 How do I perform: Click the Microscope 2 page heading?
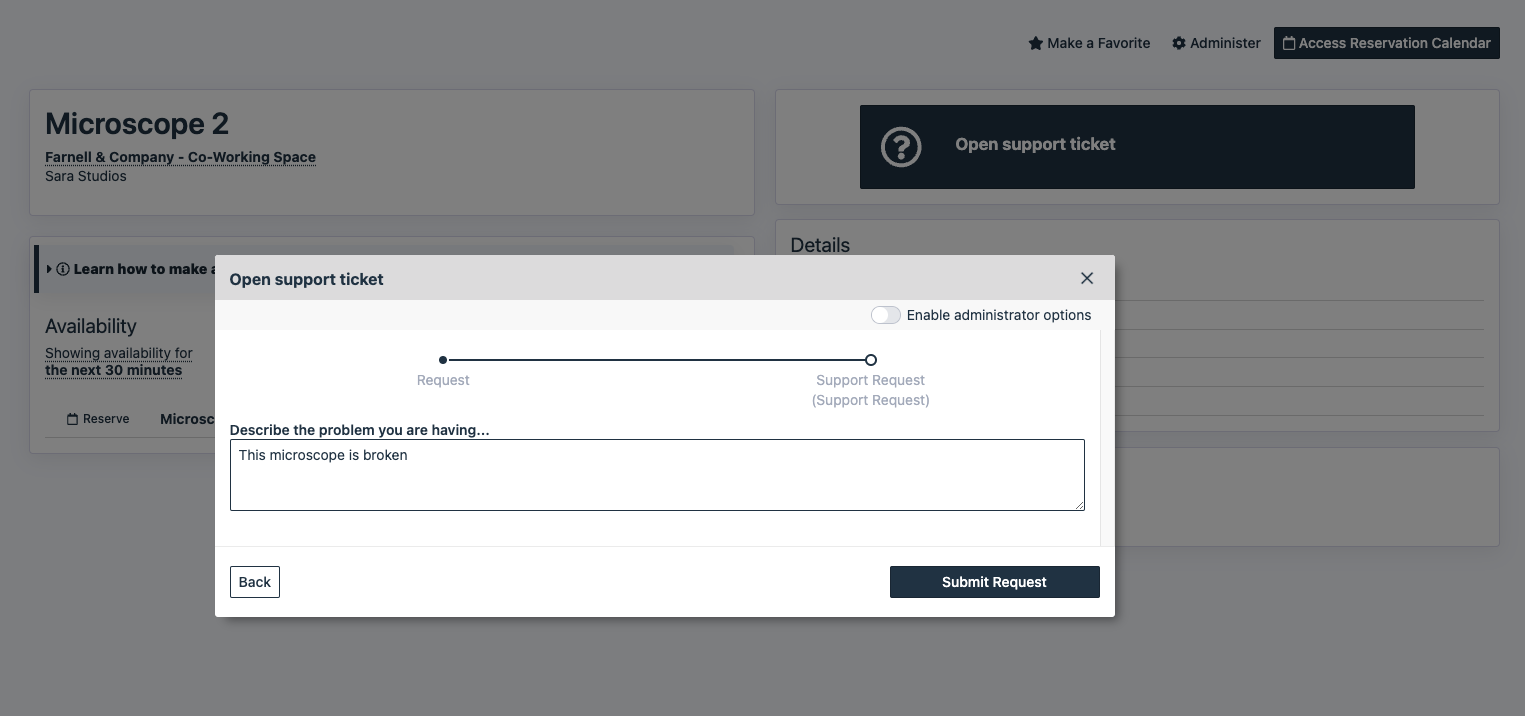point(137,124)
